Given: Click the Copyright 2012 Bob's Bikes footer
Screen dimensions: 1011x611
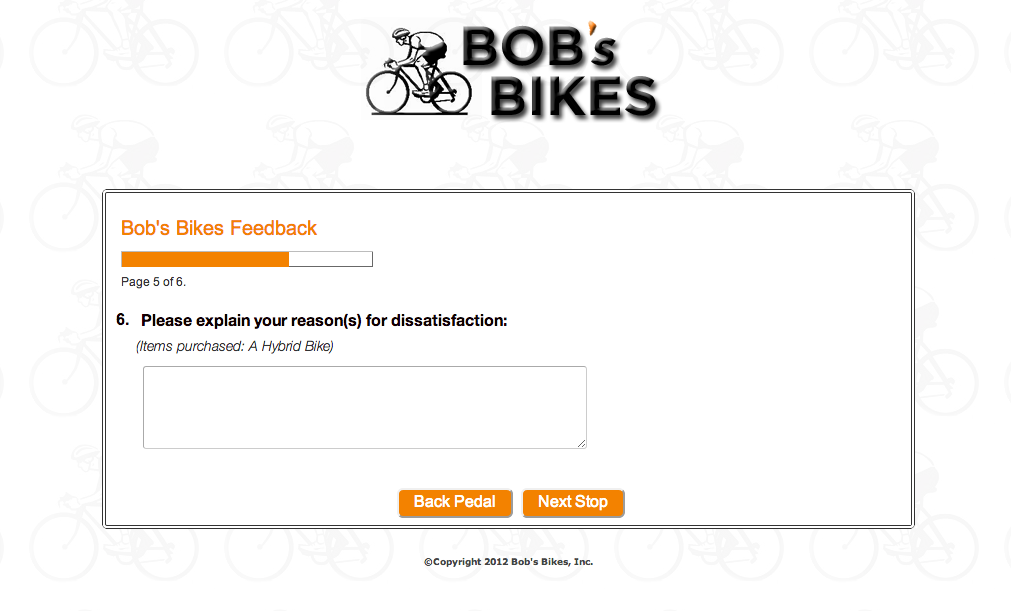Looking at the screenshot, I should pos(509,561).
